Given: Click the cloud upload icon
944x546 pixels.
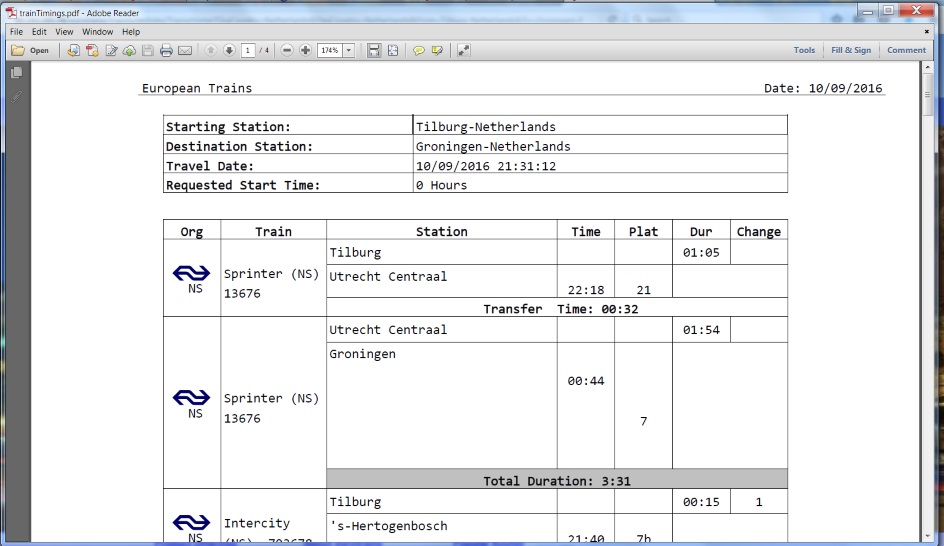Looking at the screenshot, I should click(129, 51).
